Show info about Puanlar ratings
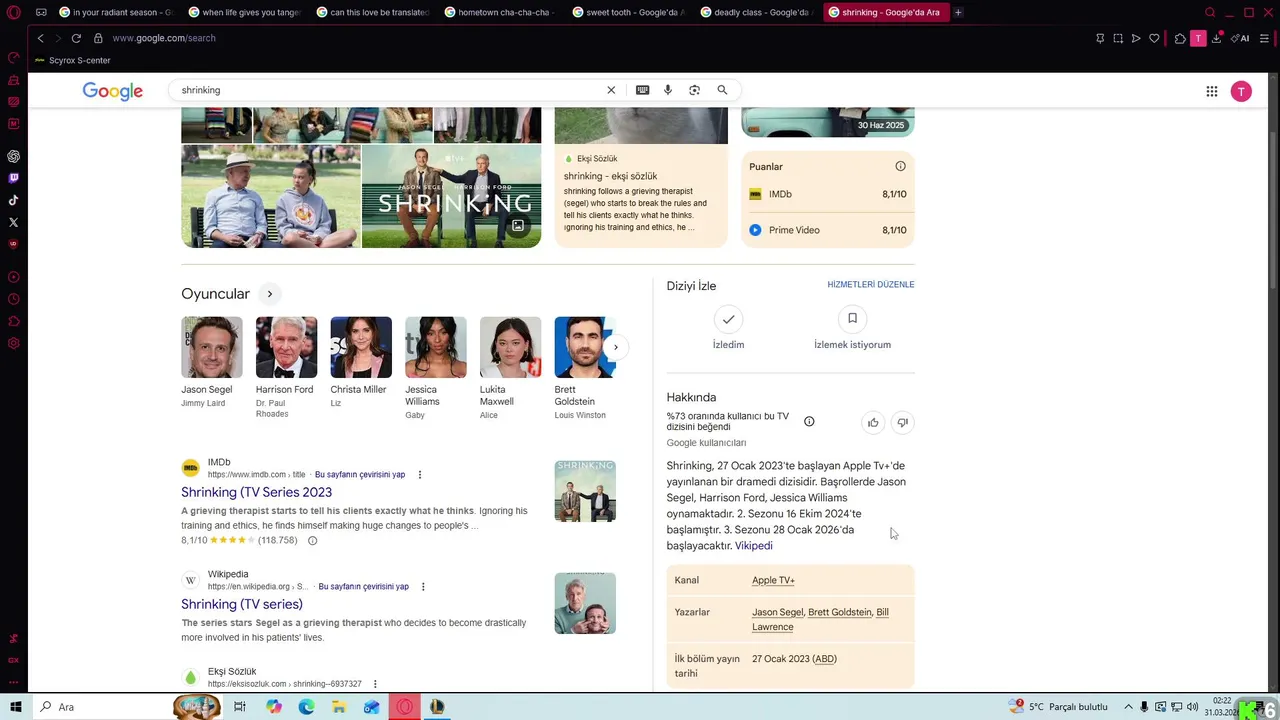1280x720 pixels. click(x=900, y=166)
